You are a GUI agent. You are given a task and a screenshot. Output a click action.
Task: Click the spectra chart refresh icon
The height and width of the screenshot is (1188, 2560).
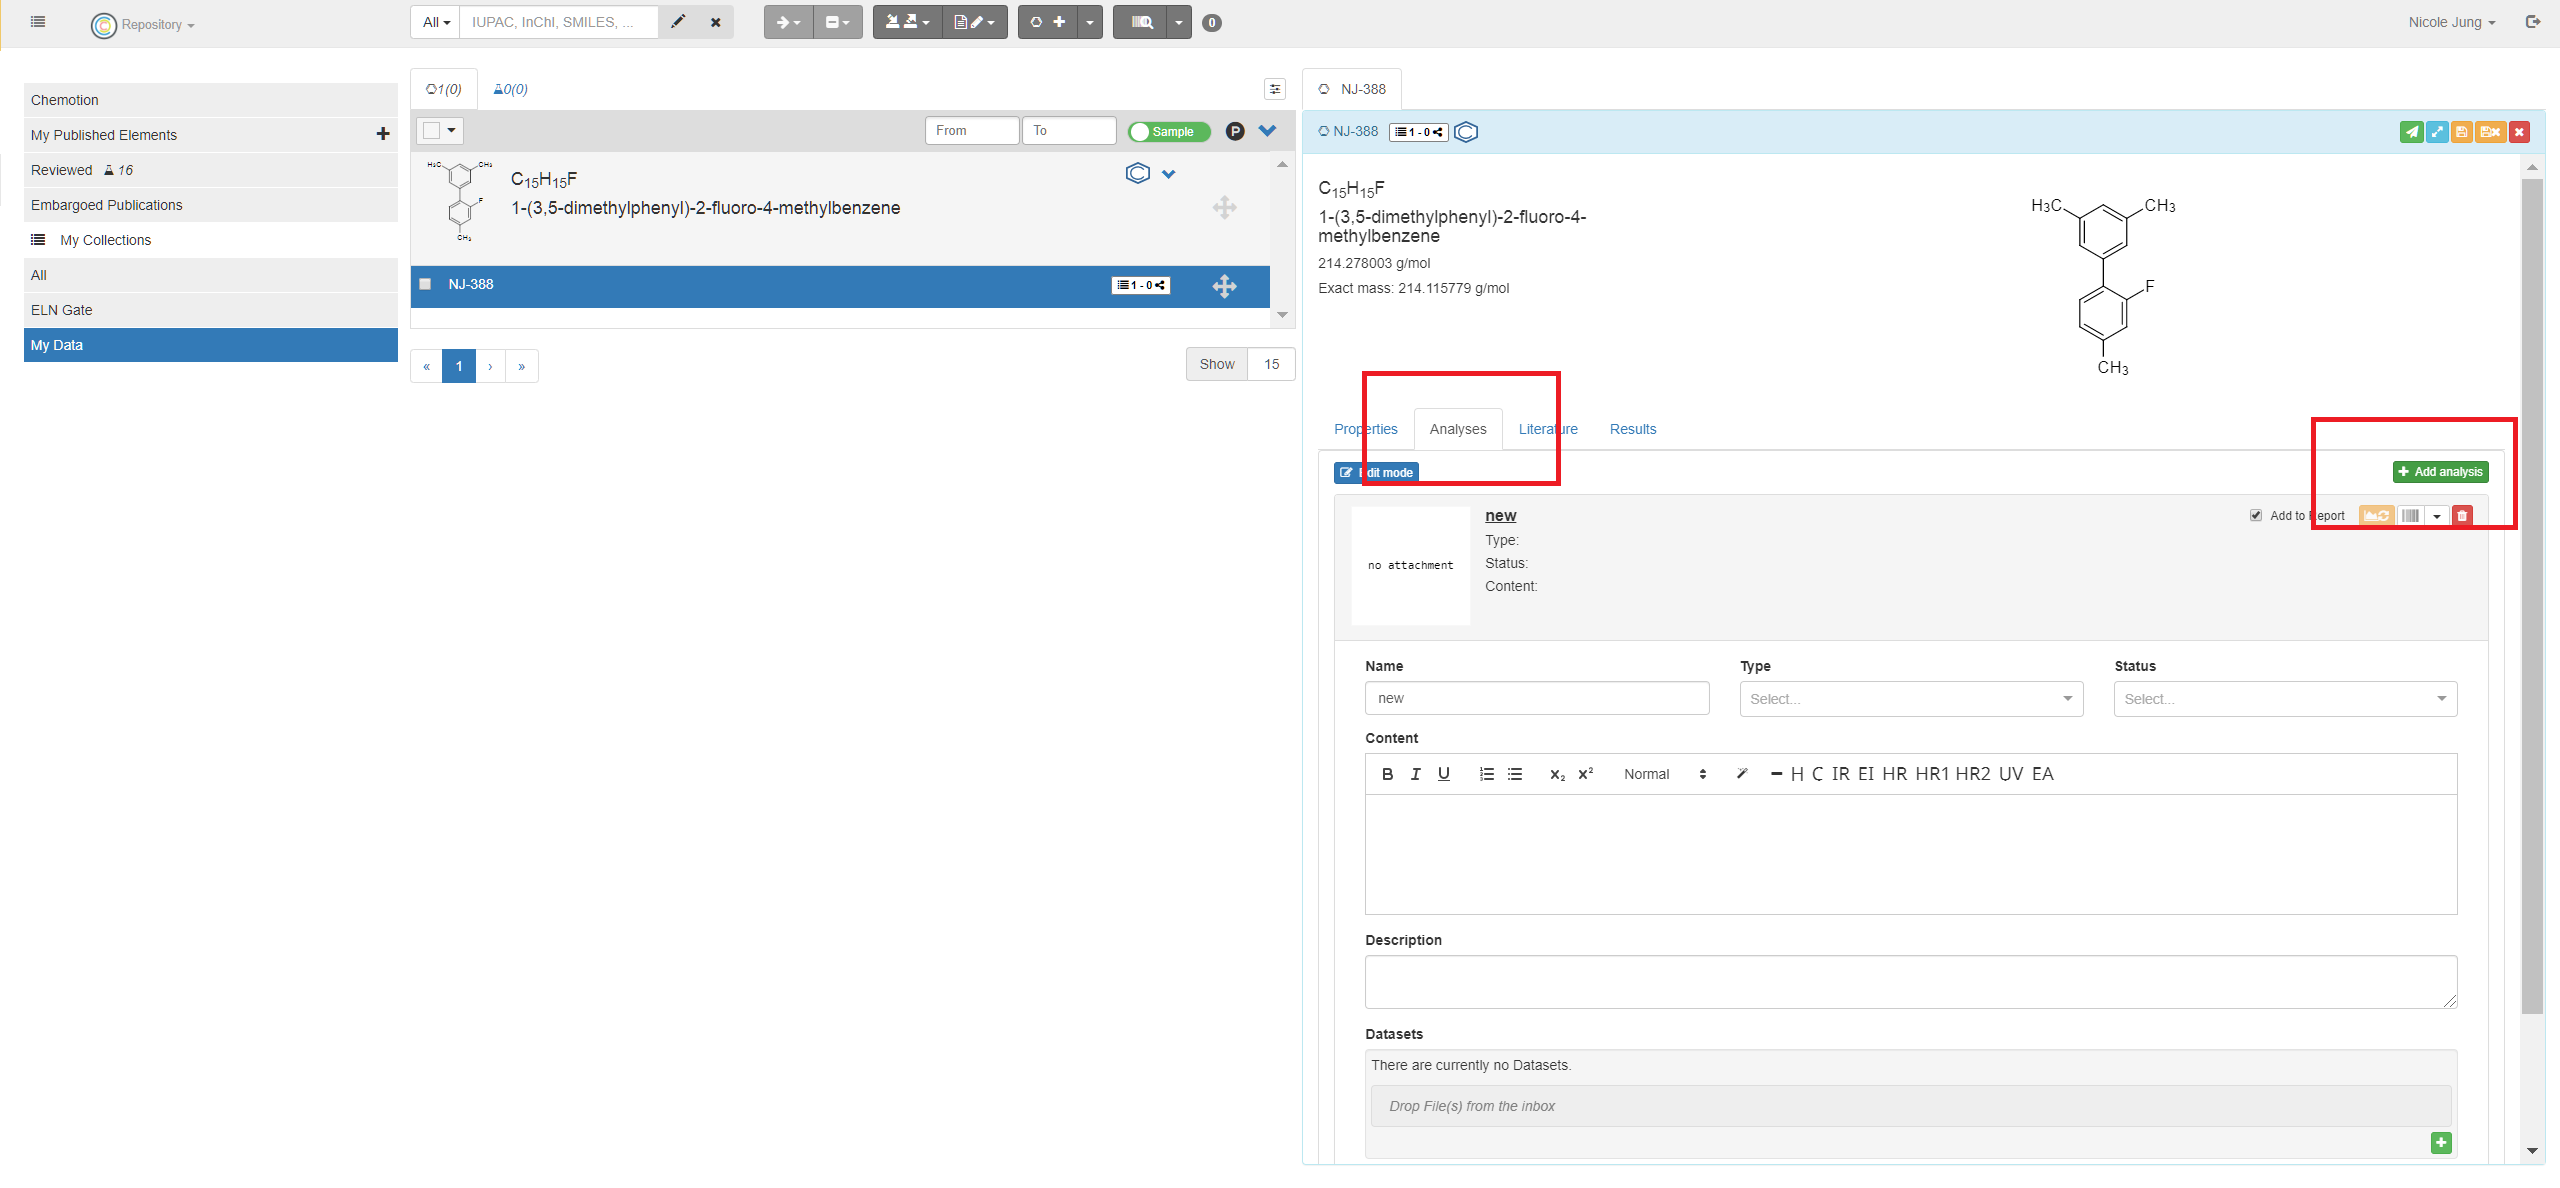coord(2376,516)
